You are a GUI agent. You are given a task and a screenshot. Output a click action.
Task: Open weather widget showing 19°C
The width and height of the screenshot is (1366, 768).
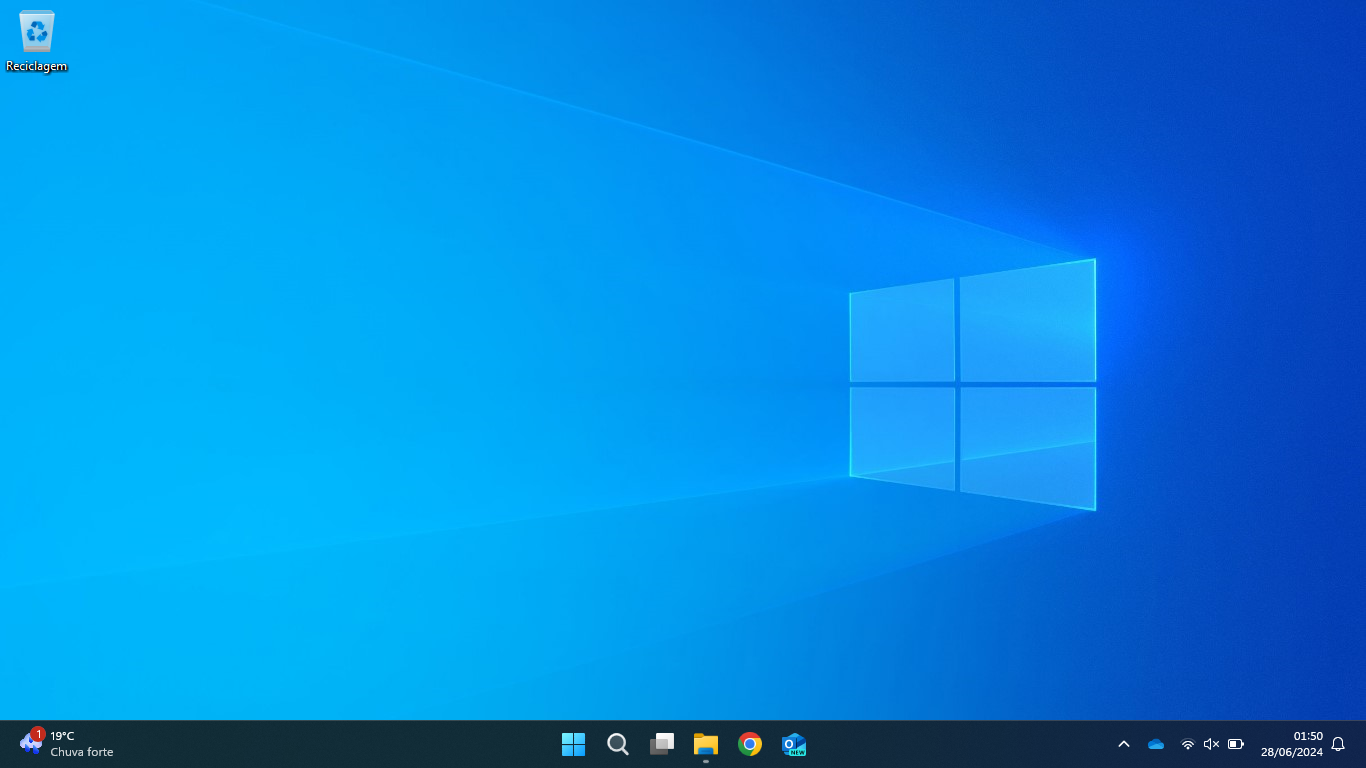click(x=66, y=744)
